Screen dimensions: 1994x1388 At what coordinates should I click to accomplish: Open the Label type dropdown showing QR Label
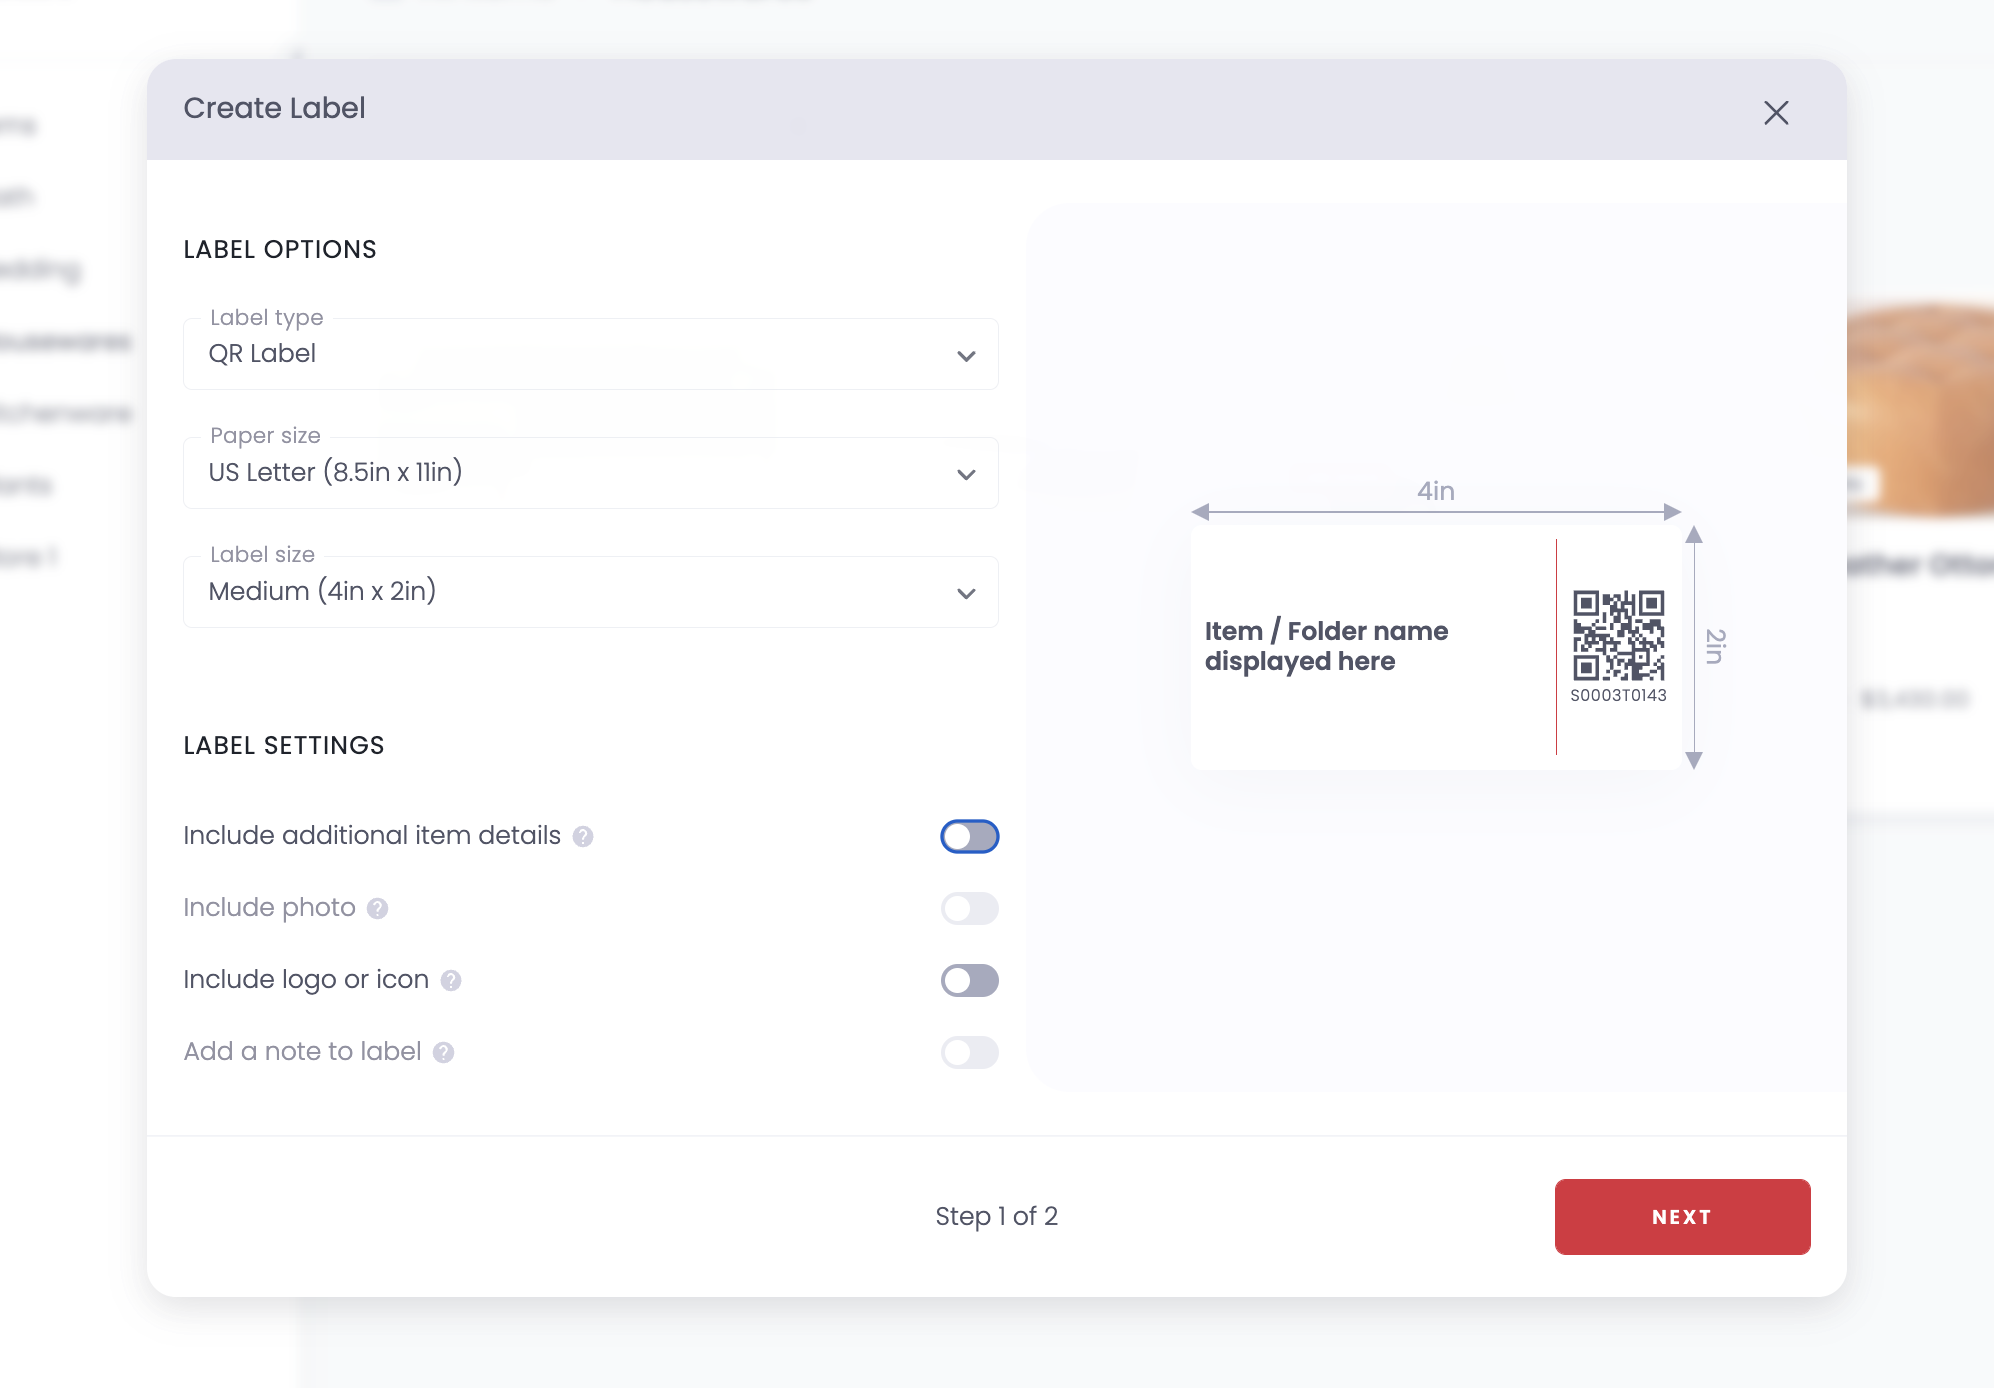click(x=590, y=354)
